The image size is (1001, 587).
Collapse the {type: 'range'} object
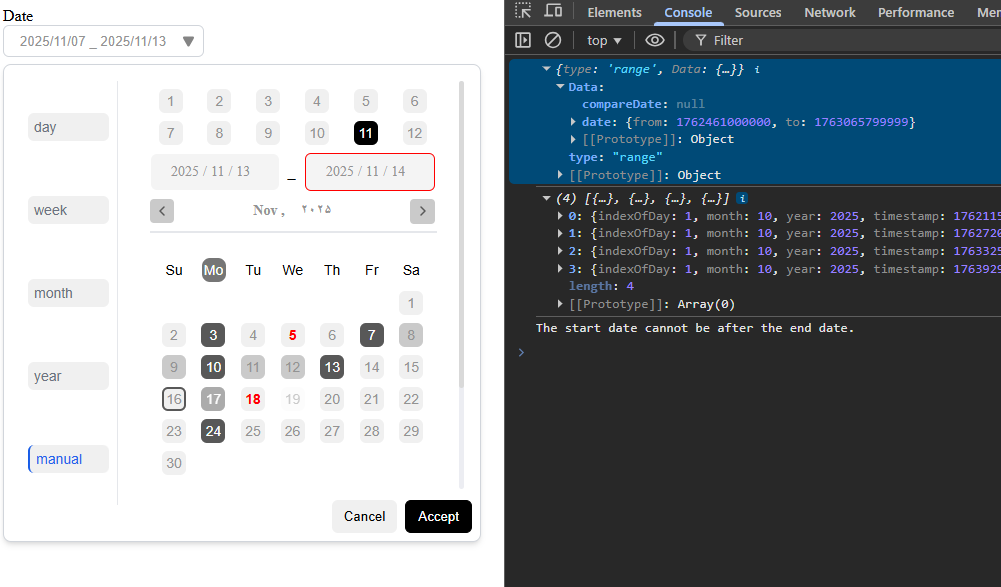pyautogui.click(x=546, y=69)
